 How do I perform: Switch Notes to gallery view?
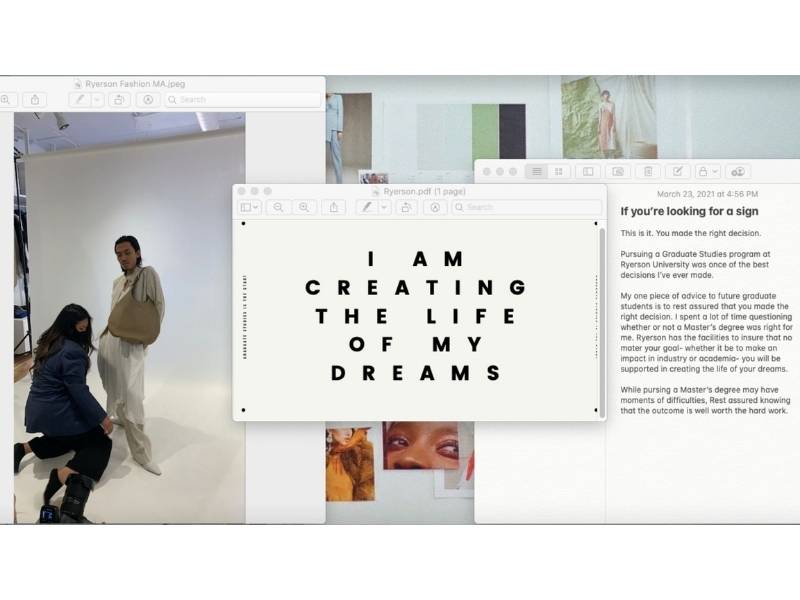coord(558,172)
